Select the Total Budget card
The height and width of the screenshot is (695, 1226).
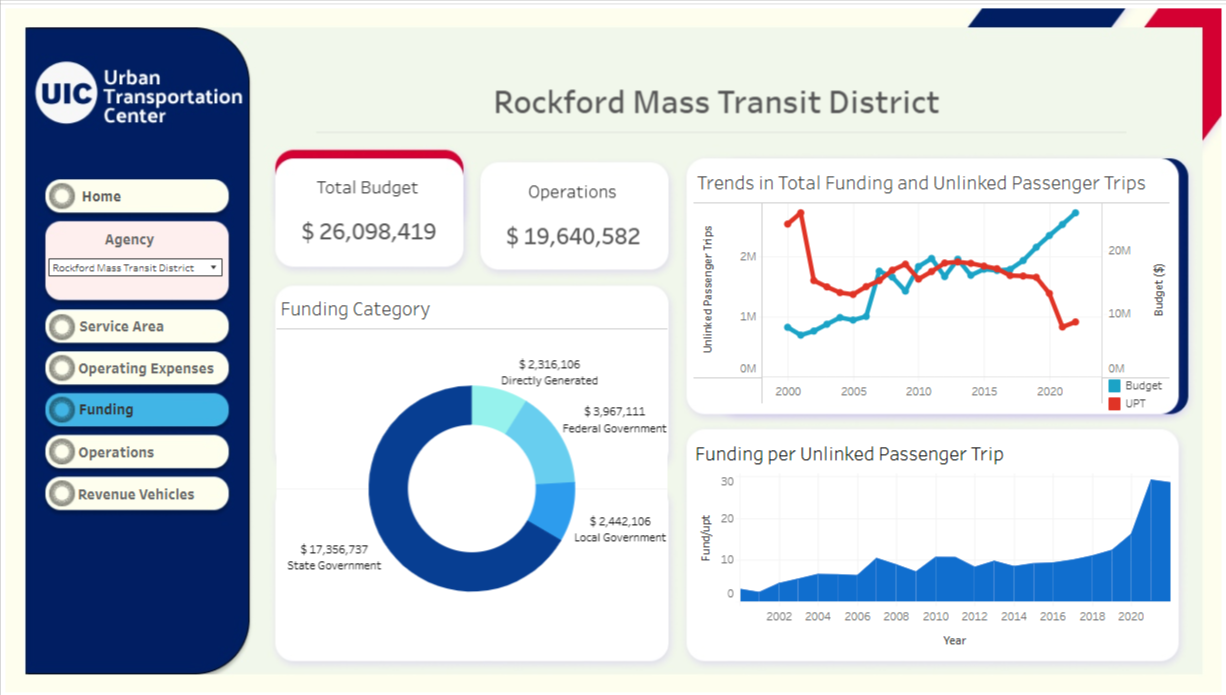point(369,212)
